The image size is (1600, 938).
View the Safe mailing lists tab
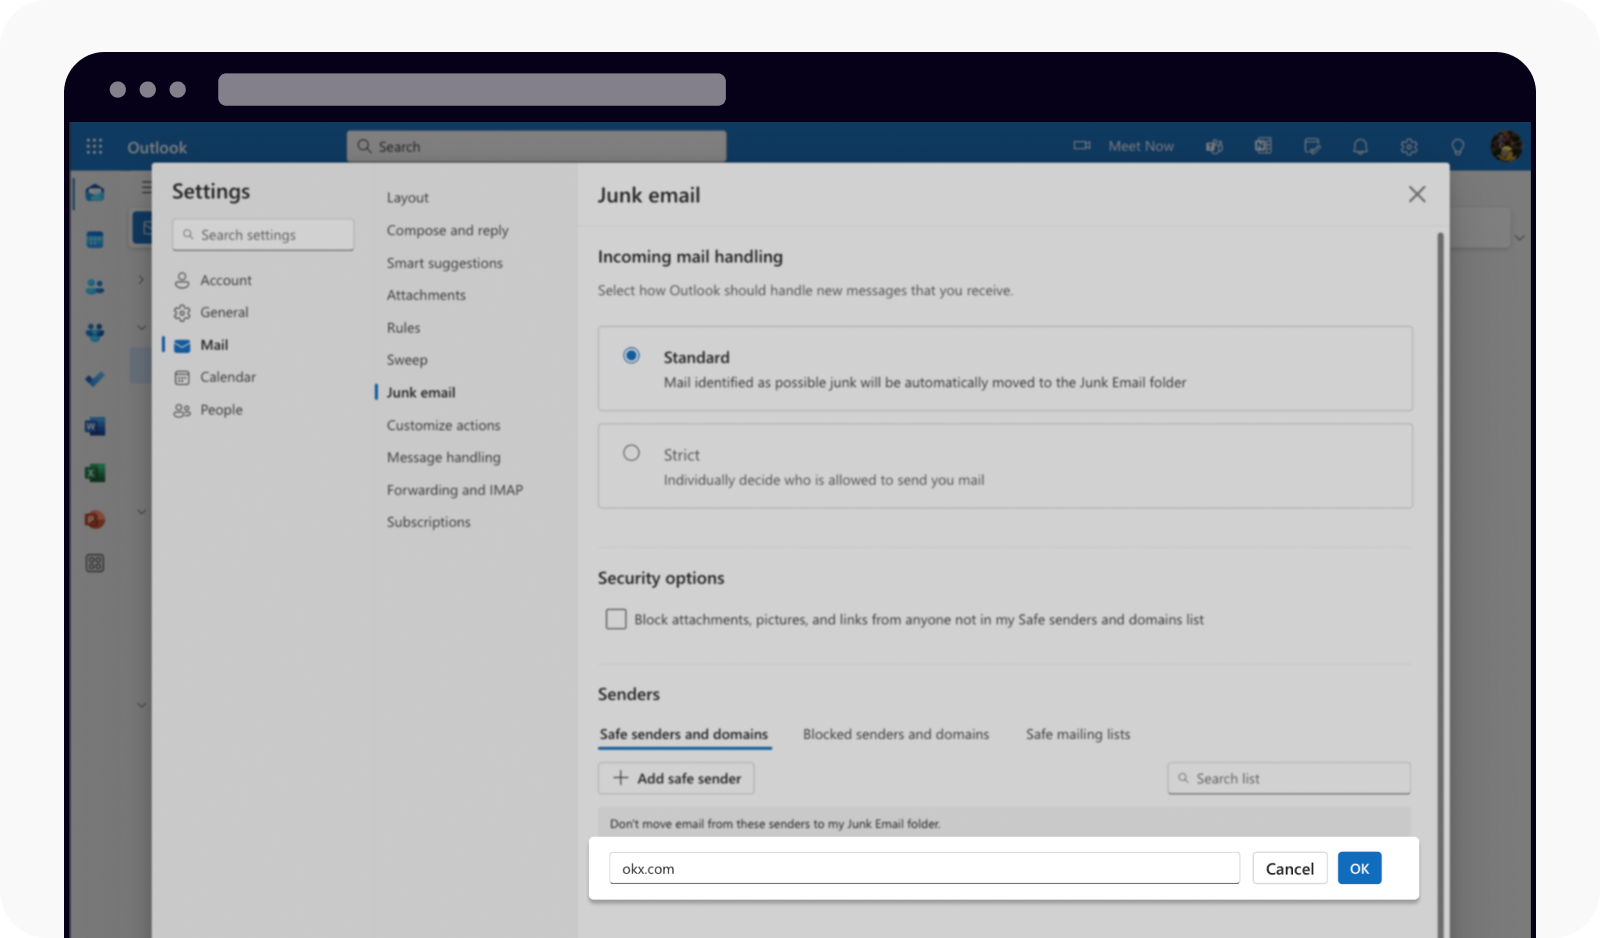pyautogui.click(x=1077, y=734)
